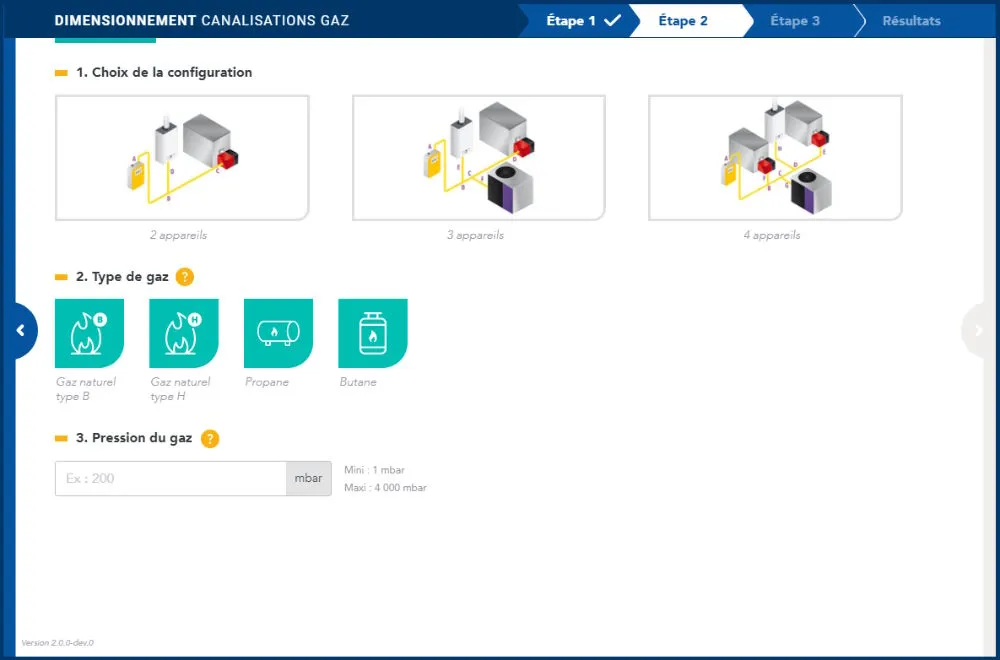Select the Gaz naturel type H icon

183,333
